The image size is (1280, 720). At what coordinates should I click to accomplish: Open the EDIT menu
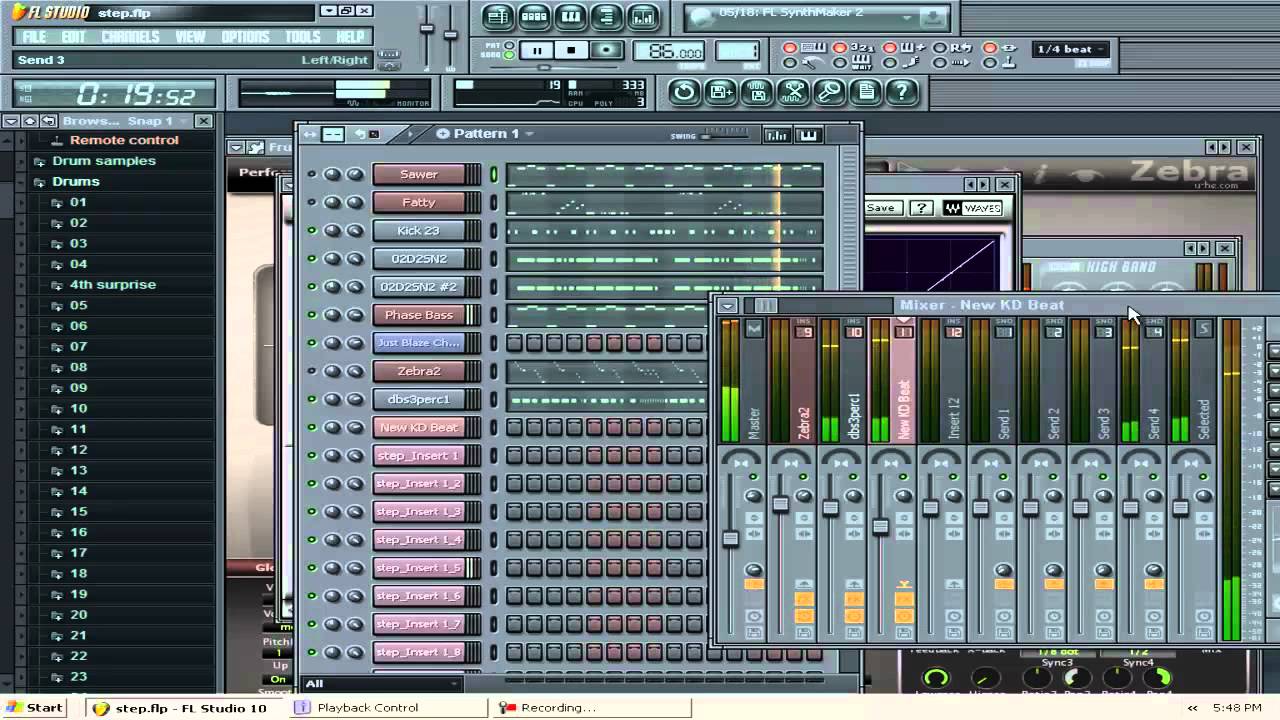[x=73, y=37]
